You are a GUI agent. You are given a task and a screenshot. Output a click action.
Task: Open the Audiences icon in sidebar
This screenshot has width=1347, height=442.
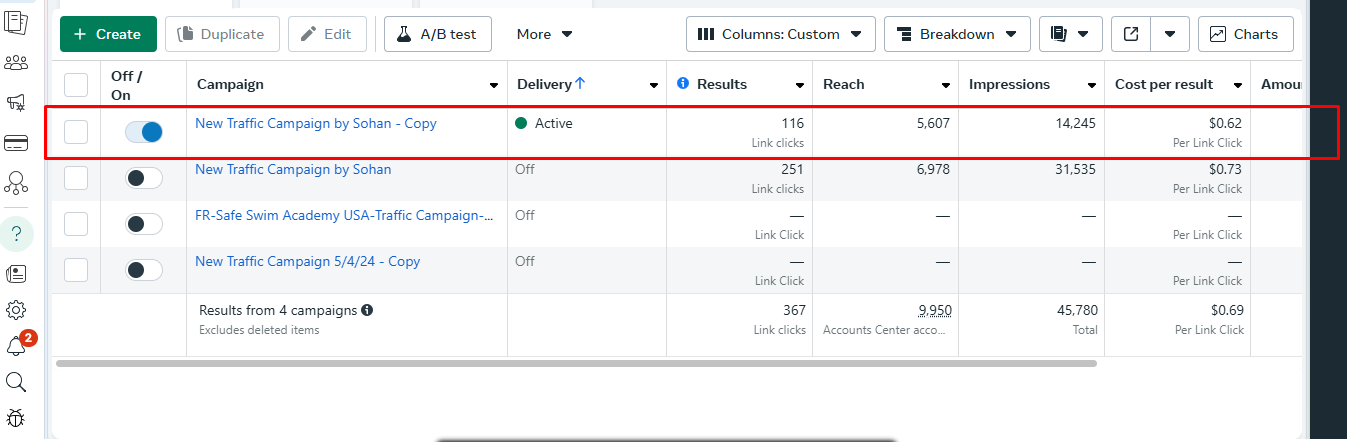16,63
